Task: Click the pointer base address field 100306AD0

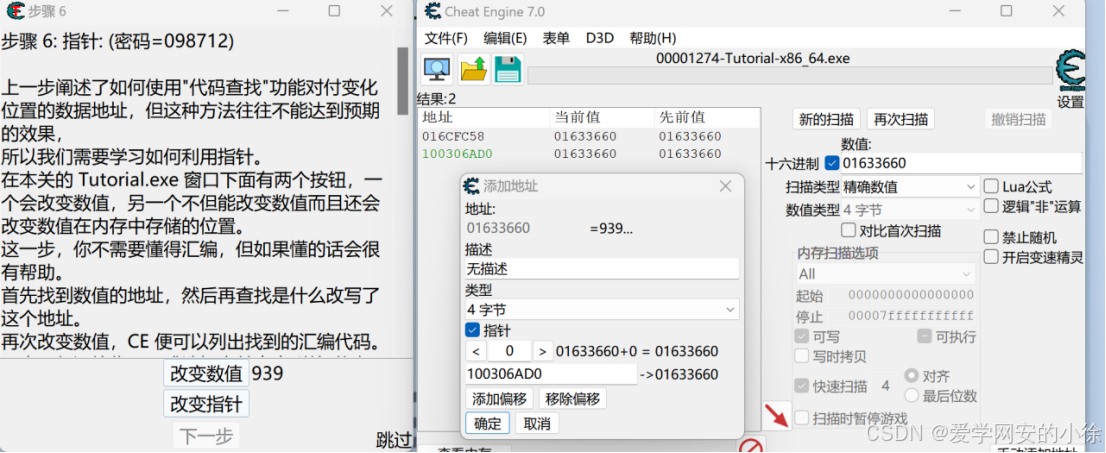Action: 551,374
